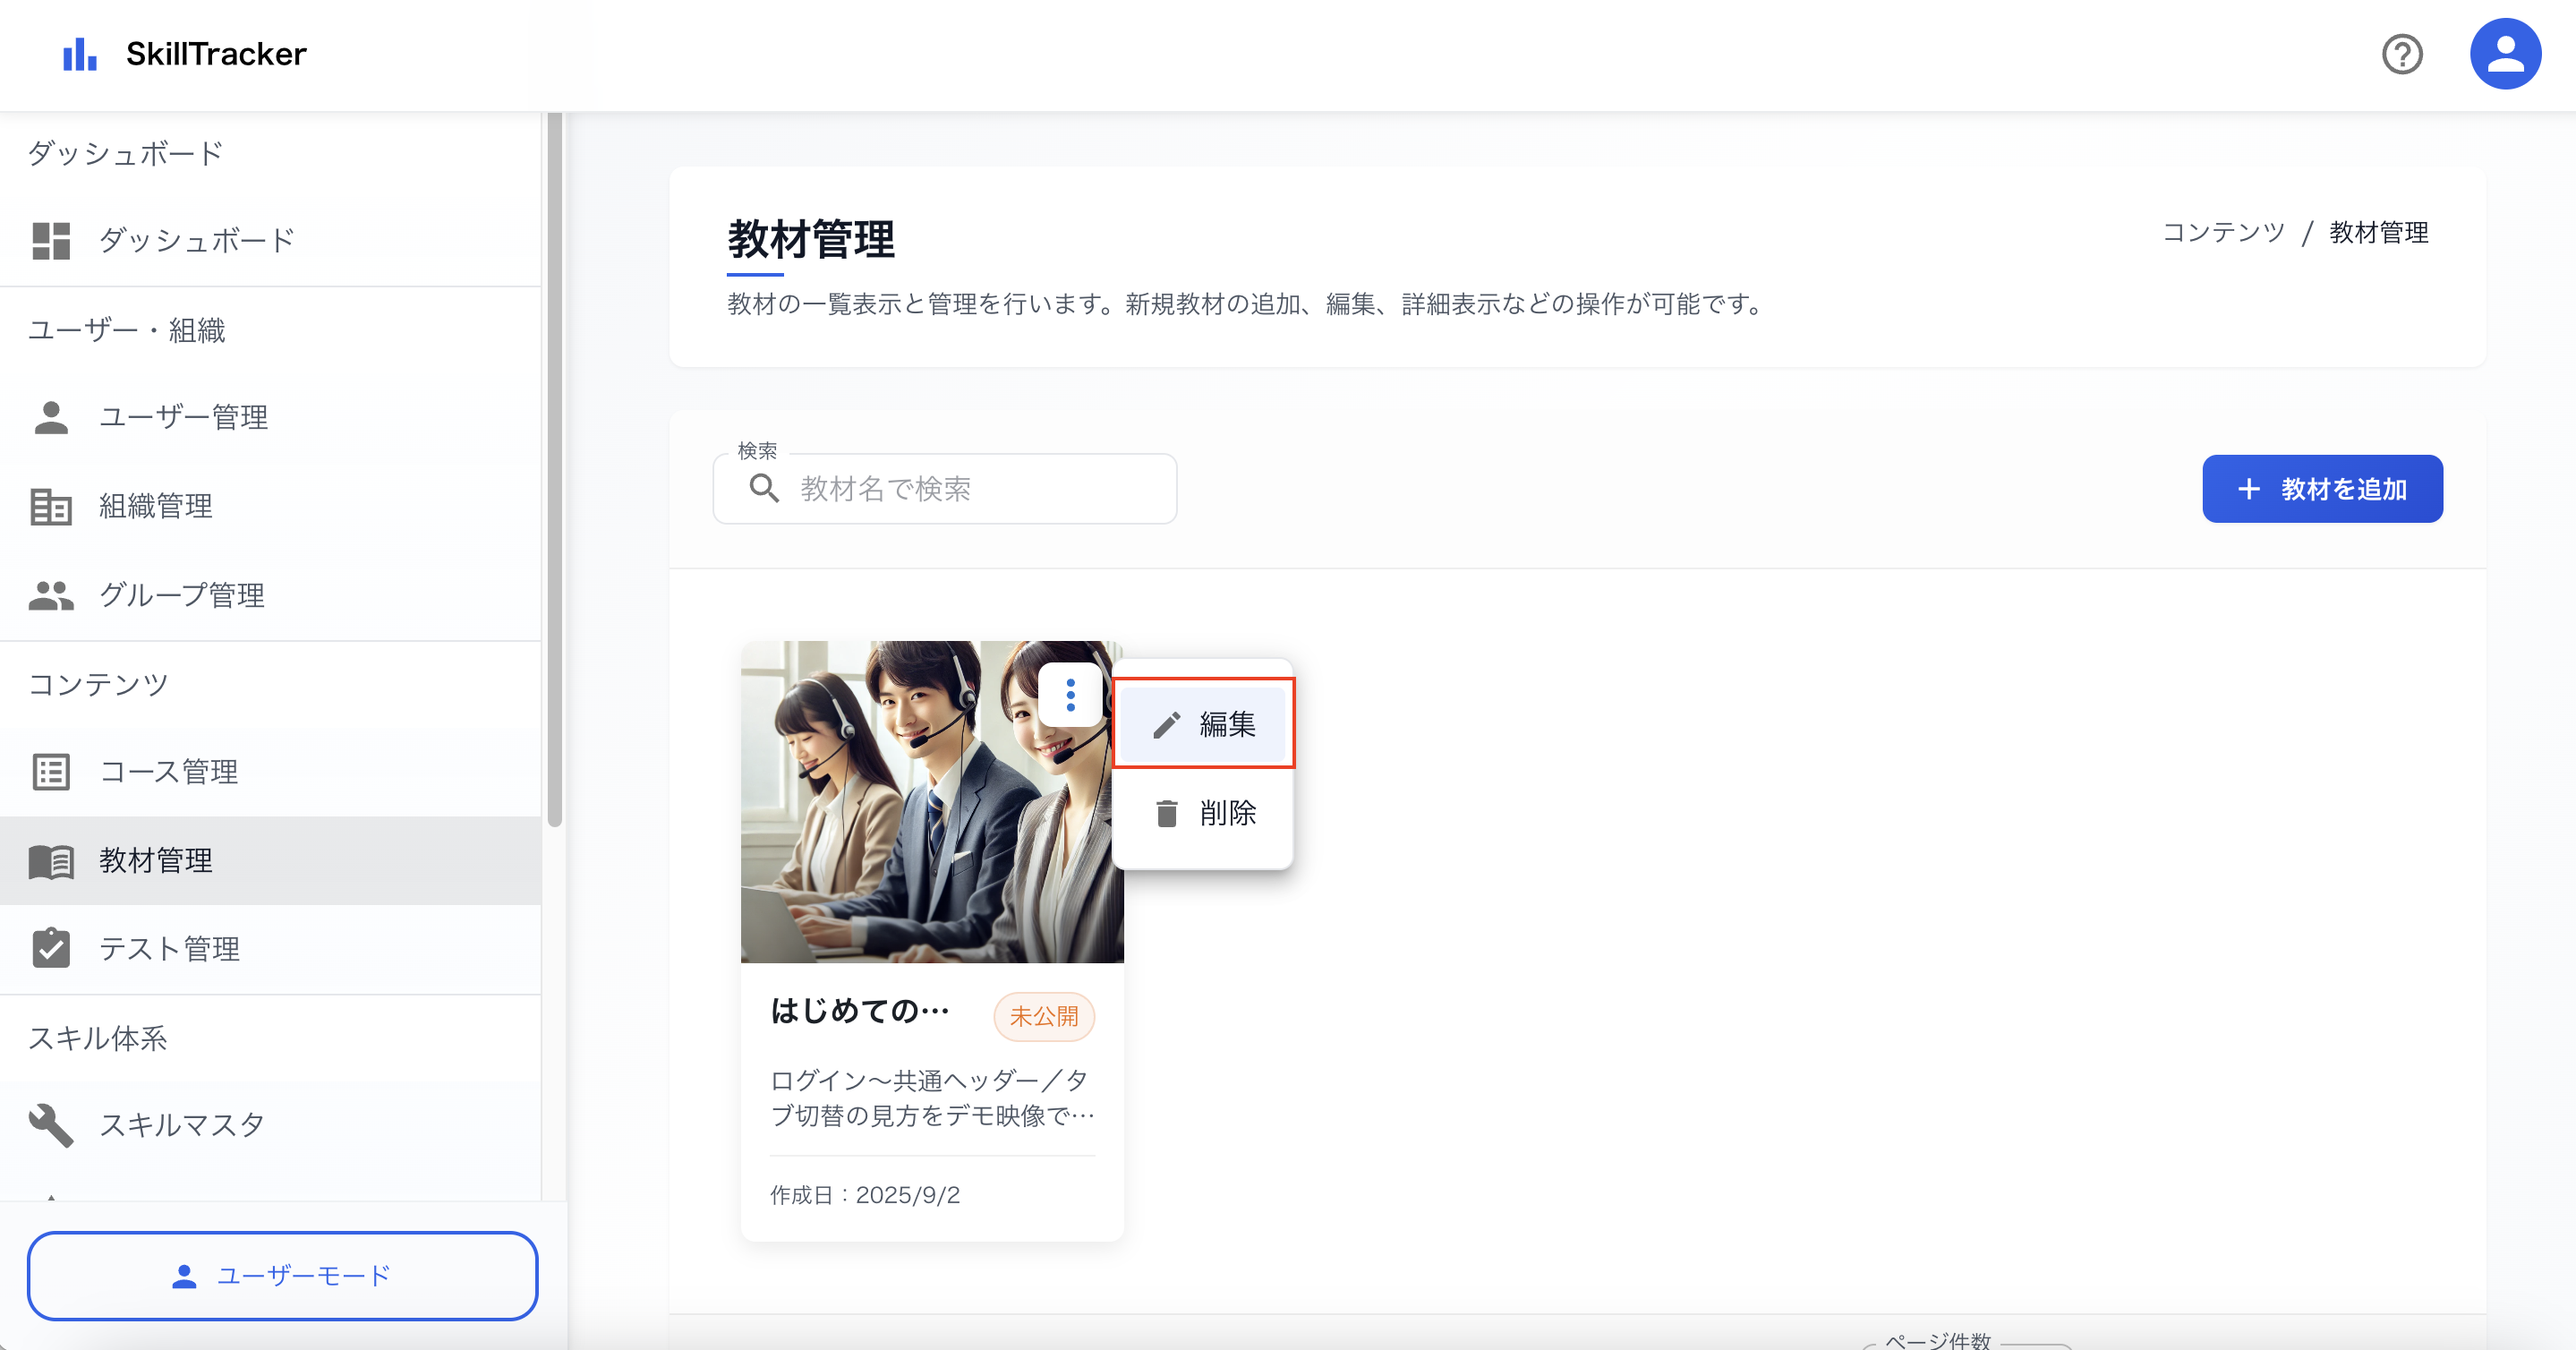Click the sidebar vertical scrollbar
Image resolution: width=2576 pixels, height=1350 pixels.
555,470
